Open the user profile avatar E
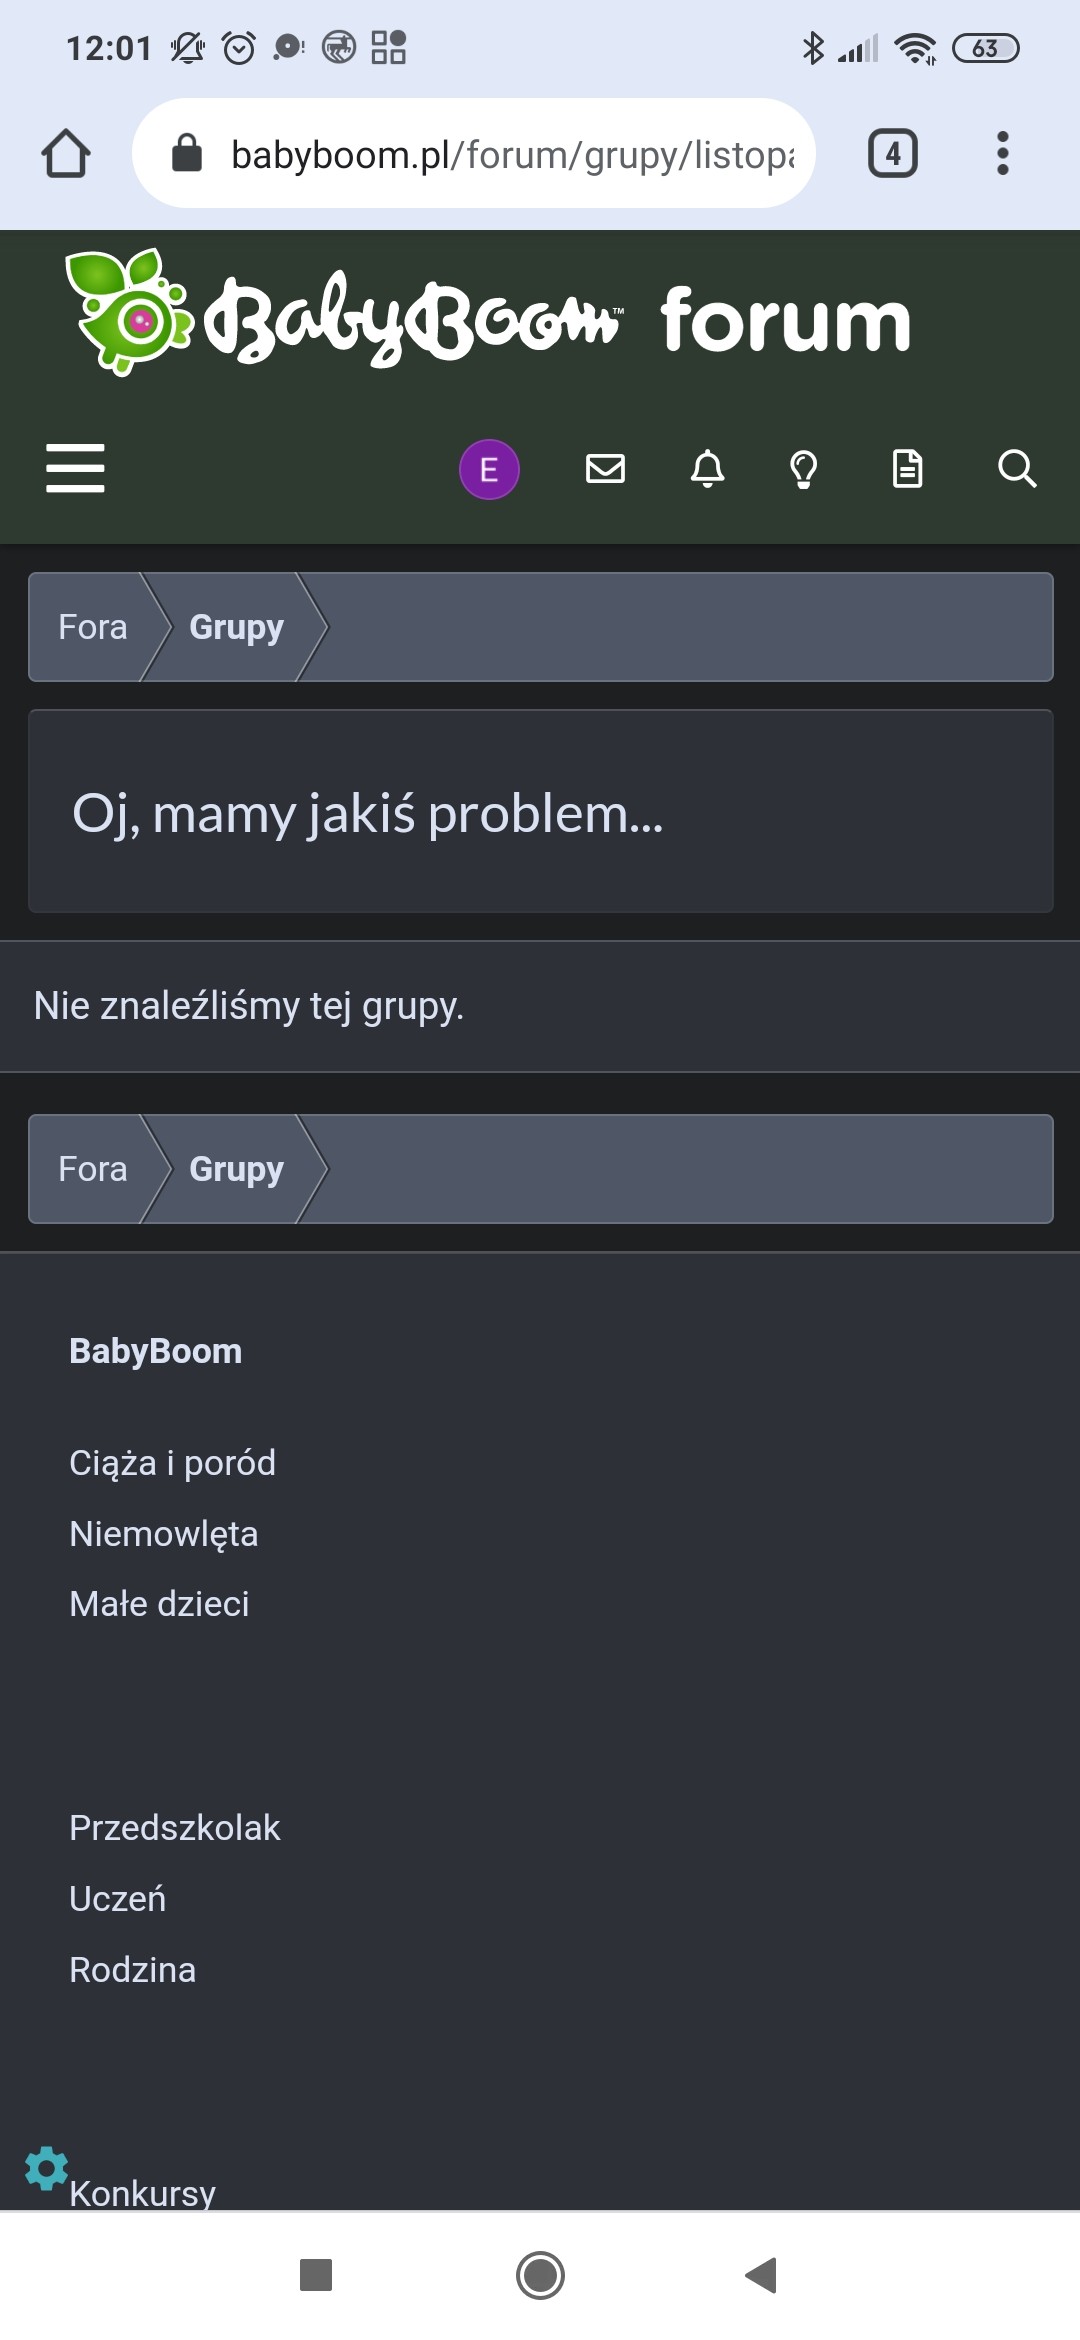Screen dimensions: 1080x2340 489,469
